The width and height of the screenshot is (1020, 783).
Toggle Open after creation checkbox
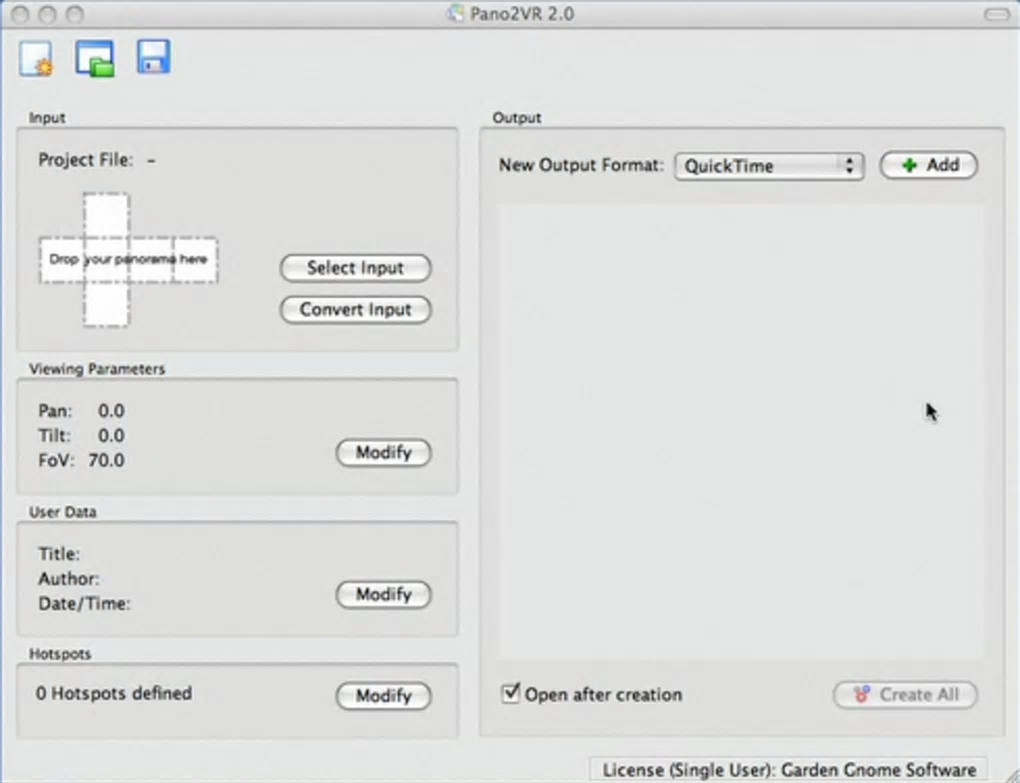511,693
